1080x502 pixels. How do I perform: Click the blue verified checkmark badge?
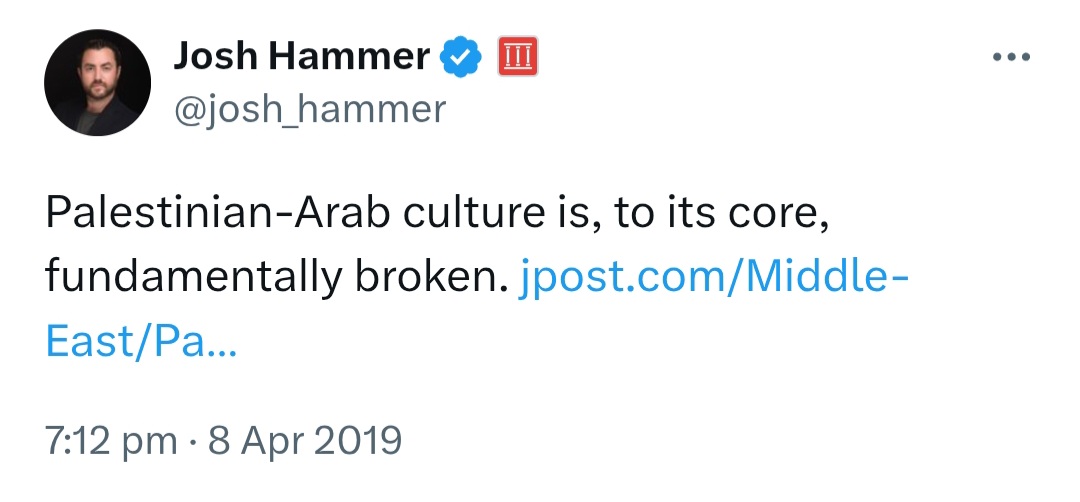tap(460, 56)
